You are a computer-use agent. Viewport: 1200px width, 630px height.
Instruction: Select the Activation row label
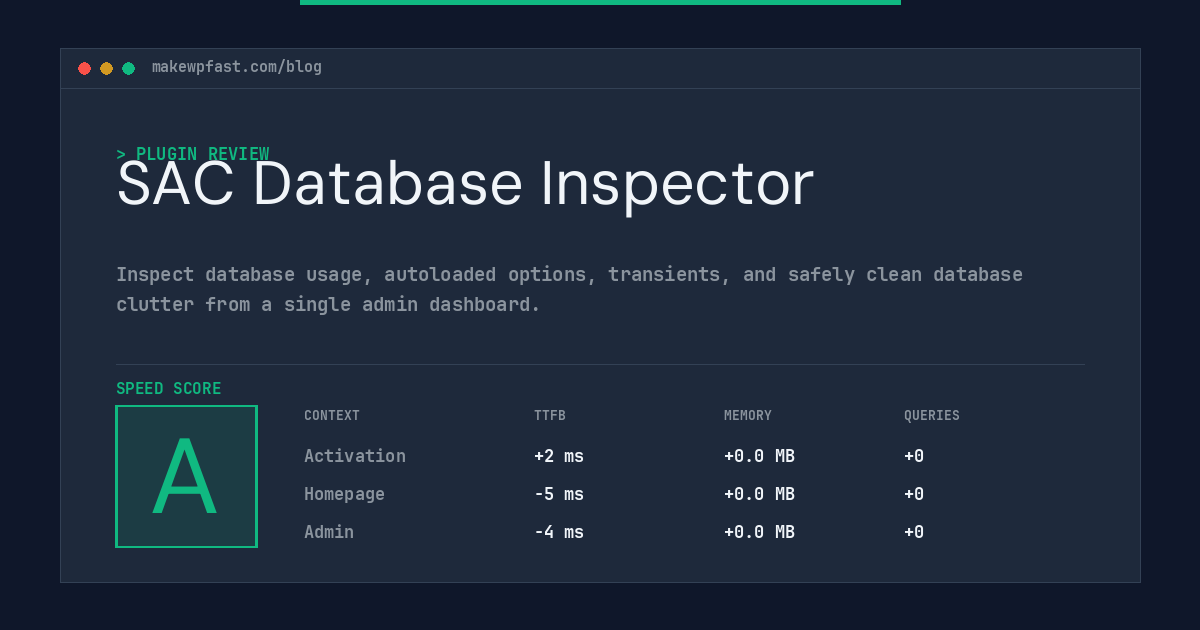355,456
